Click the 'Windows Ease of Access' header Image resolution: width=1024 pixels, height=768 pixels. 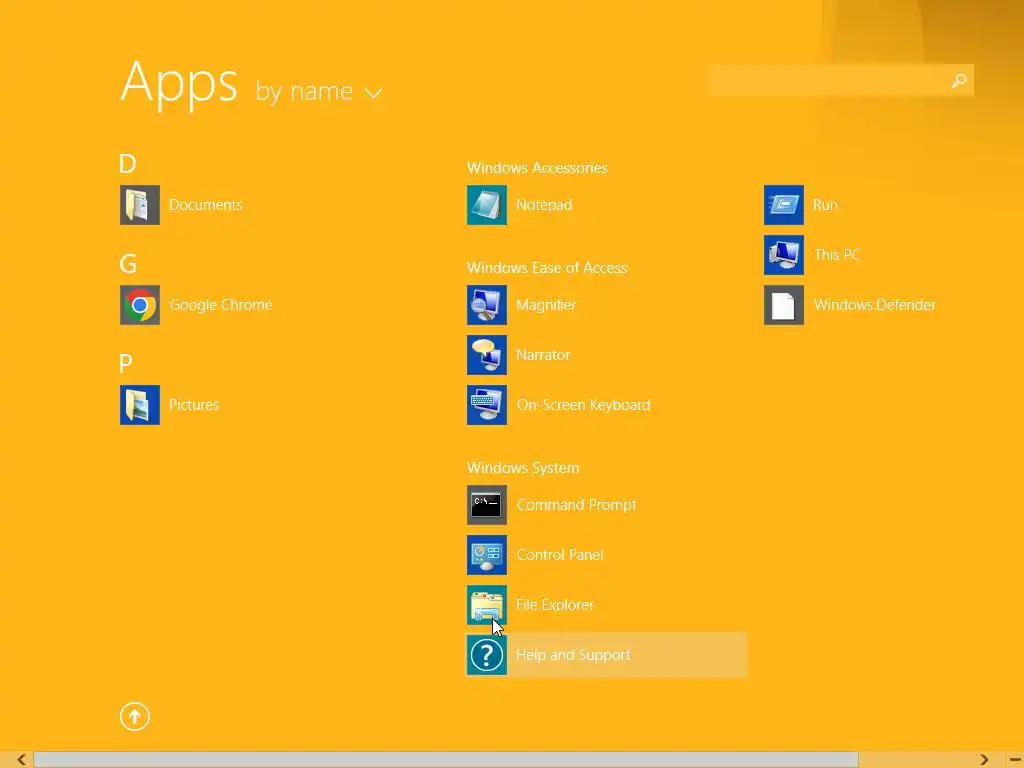pos(547,268)
